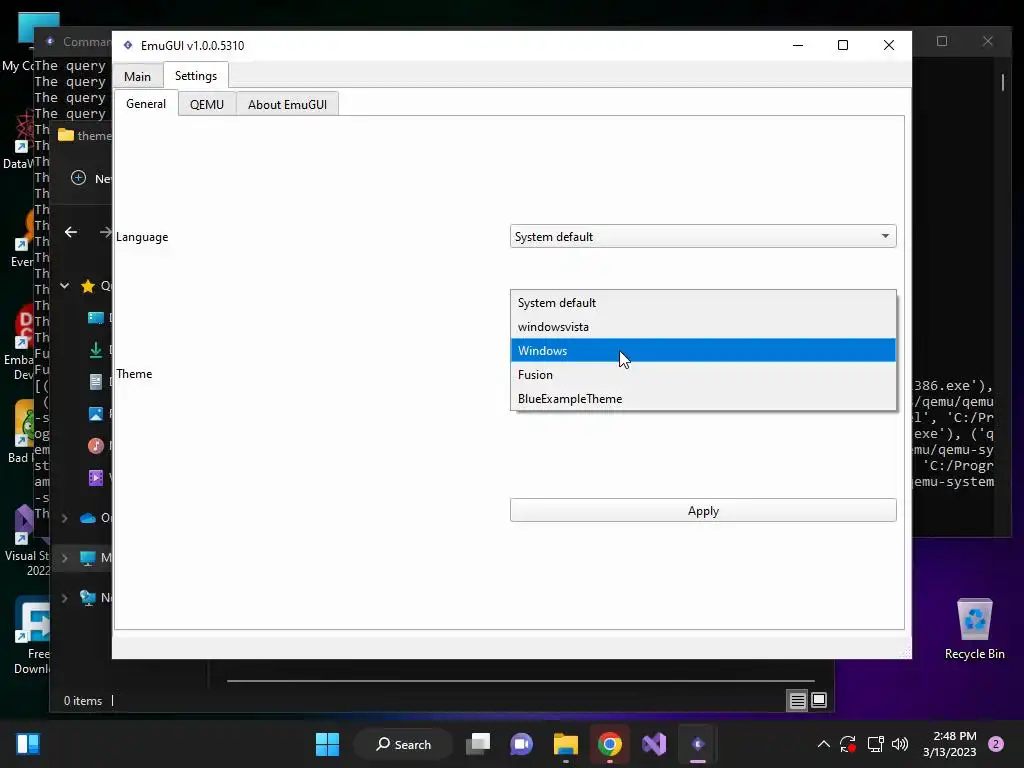Open Google Chrome from taskbar

click(x=609, y=744)
